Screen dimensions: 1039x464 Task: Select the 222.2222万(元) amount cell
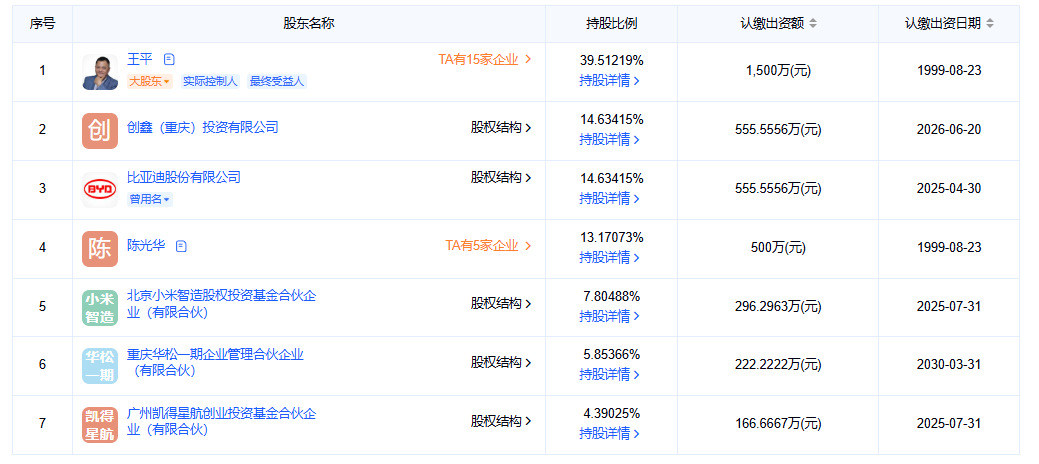coord(778,365)
